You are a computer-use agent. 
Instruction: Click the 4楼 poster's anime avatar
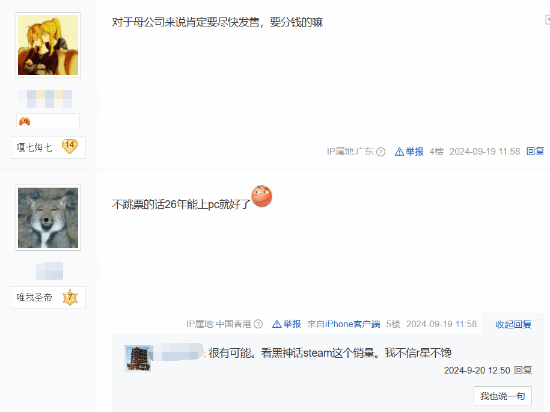(x=48, y=45)
